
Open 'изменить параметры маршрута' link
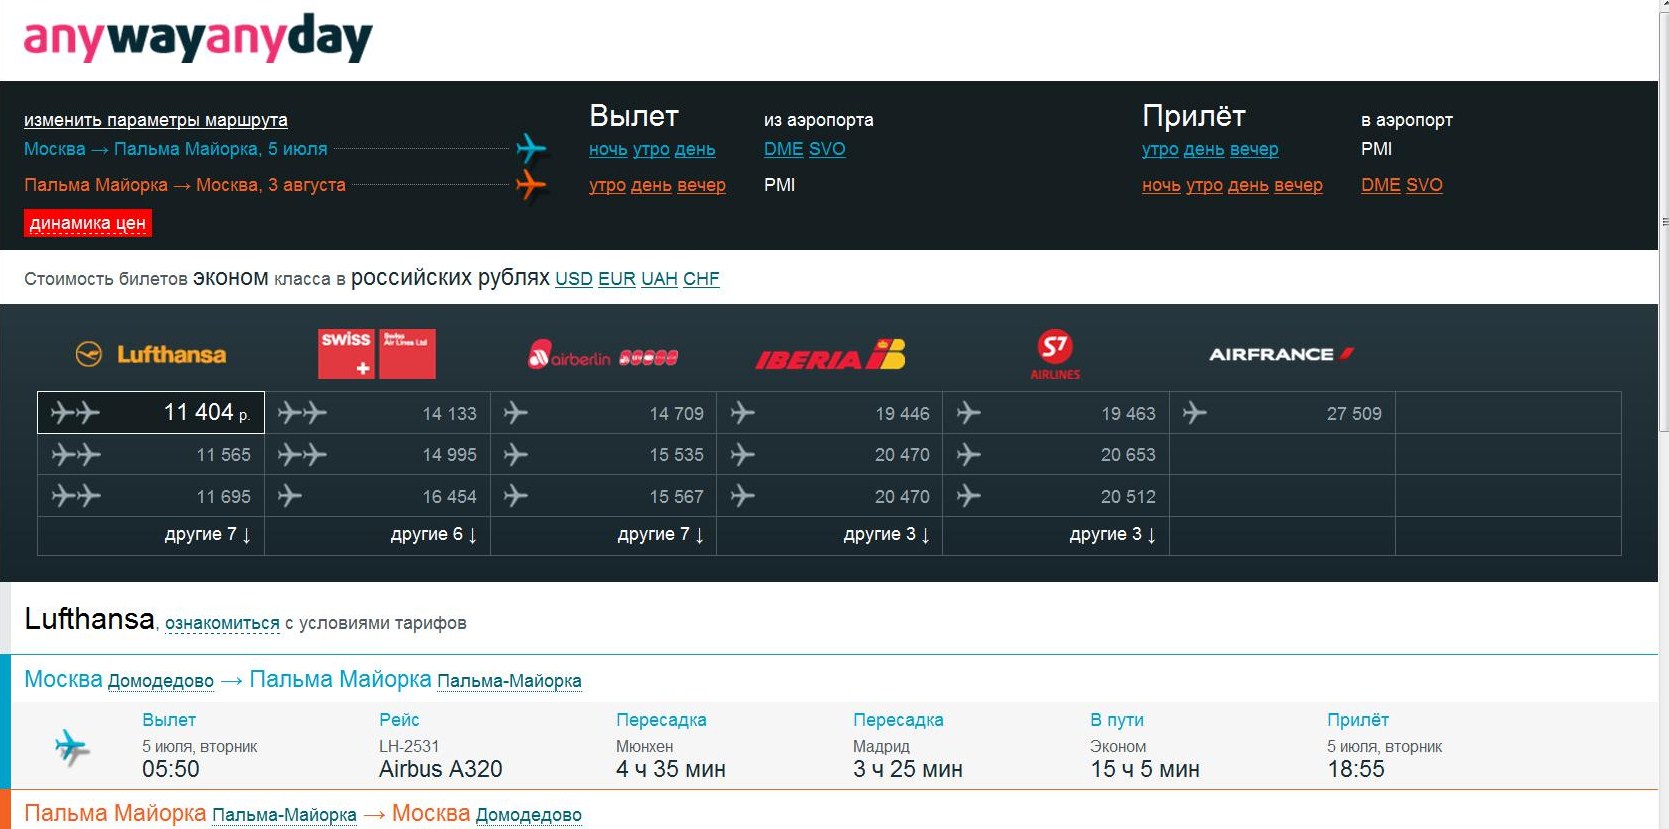(x=155, y=120)
